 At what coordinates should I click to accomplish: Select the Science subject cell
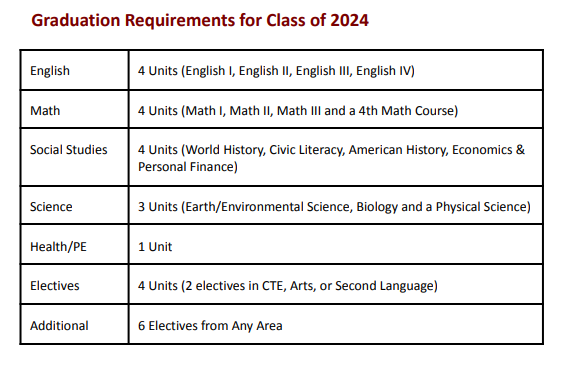point(75,206)
